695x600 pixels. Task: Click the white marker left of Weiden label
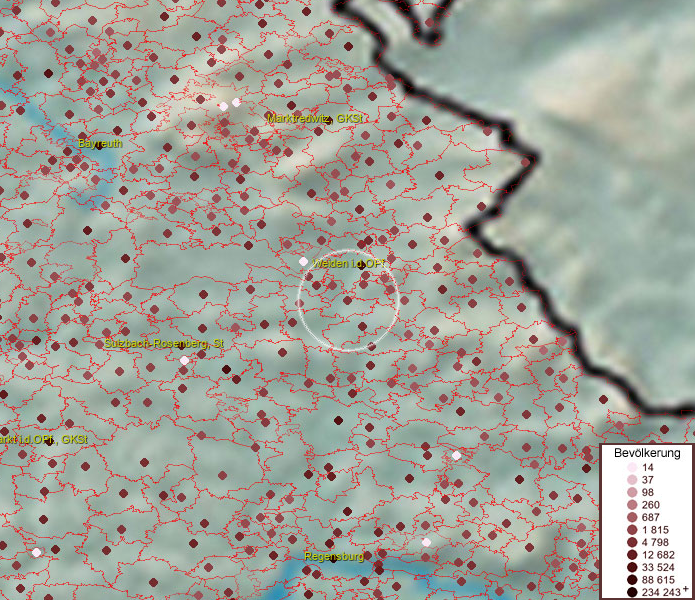coord(304,261)
